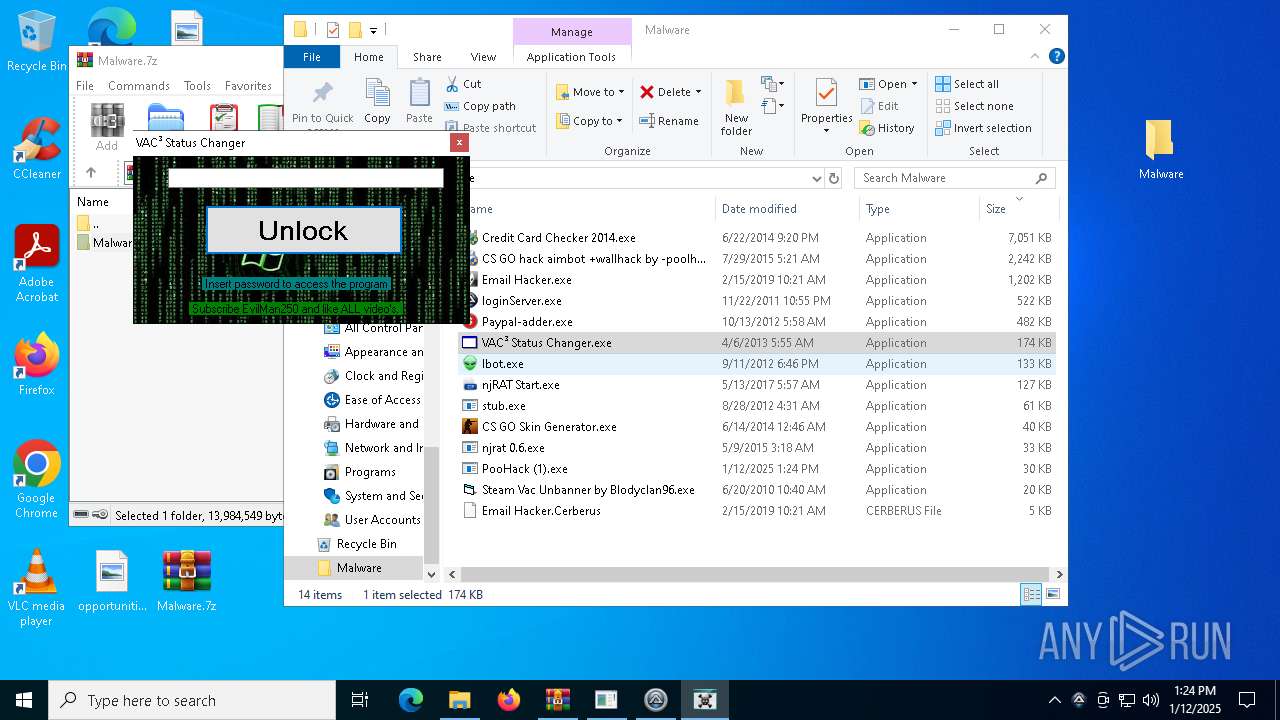Refresh the Malware folder view
The image size is (1280, 720).
(x=834, y=178)
